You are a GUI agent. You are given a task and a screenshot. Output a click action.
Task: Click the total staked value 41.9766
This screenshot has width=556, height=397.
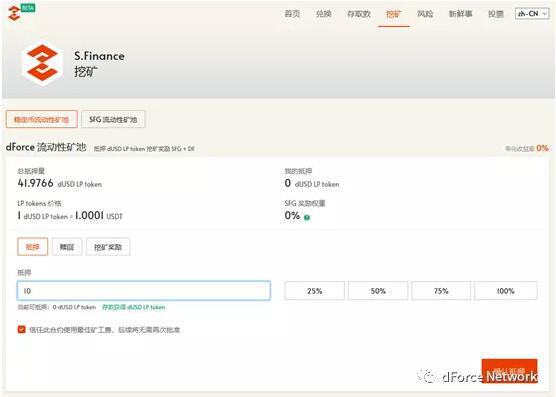click(x=35, y=183)
